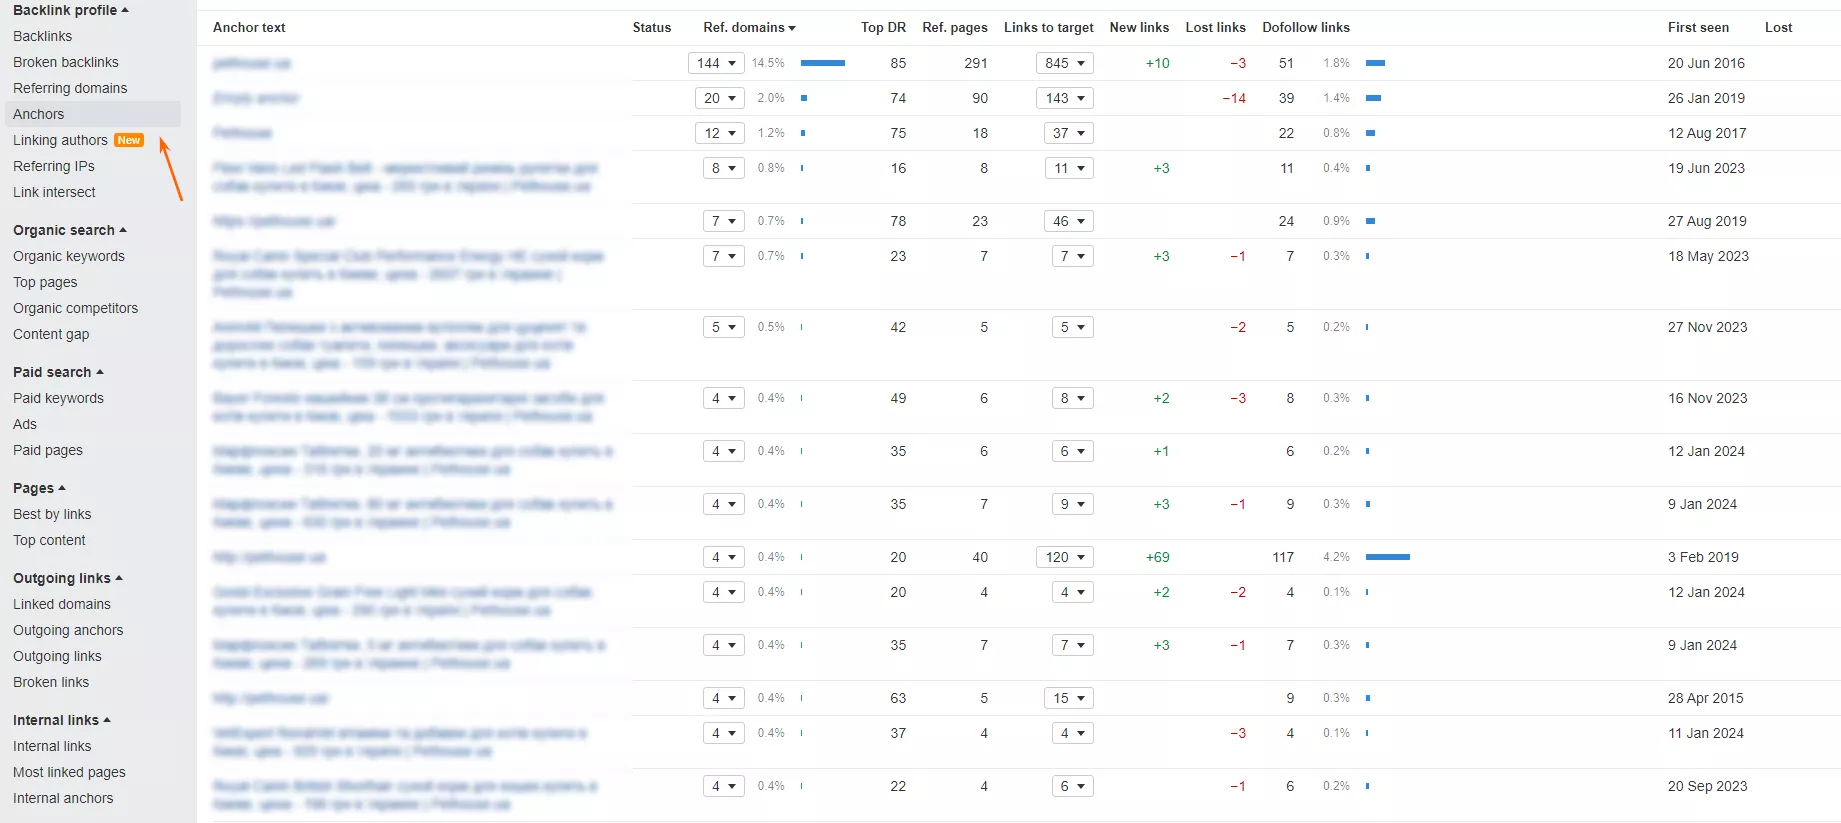
Task: Open the 15 links to target dropdown
Action: point(1069,698)
